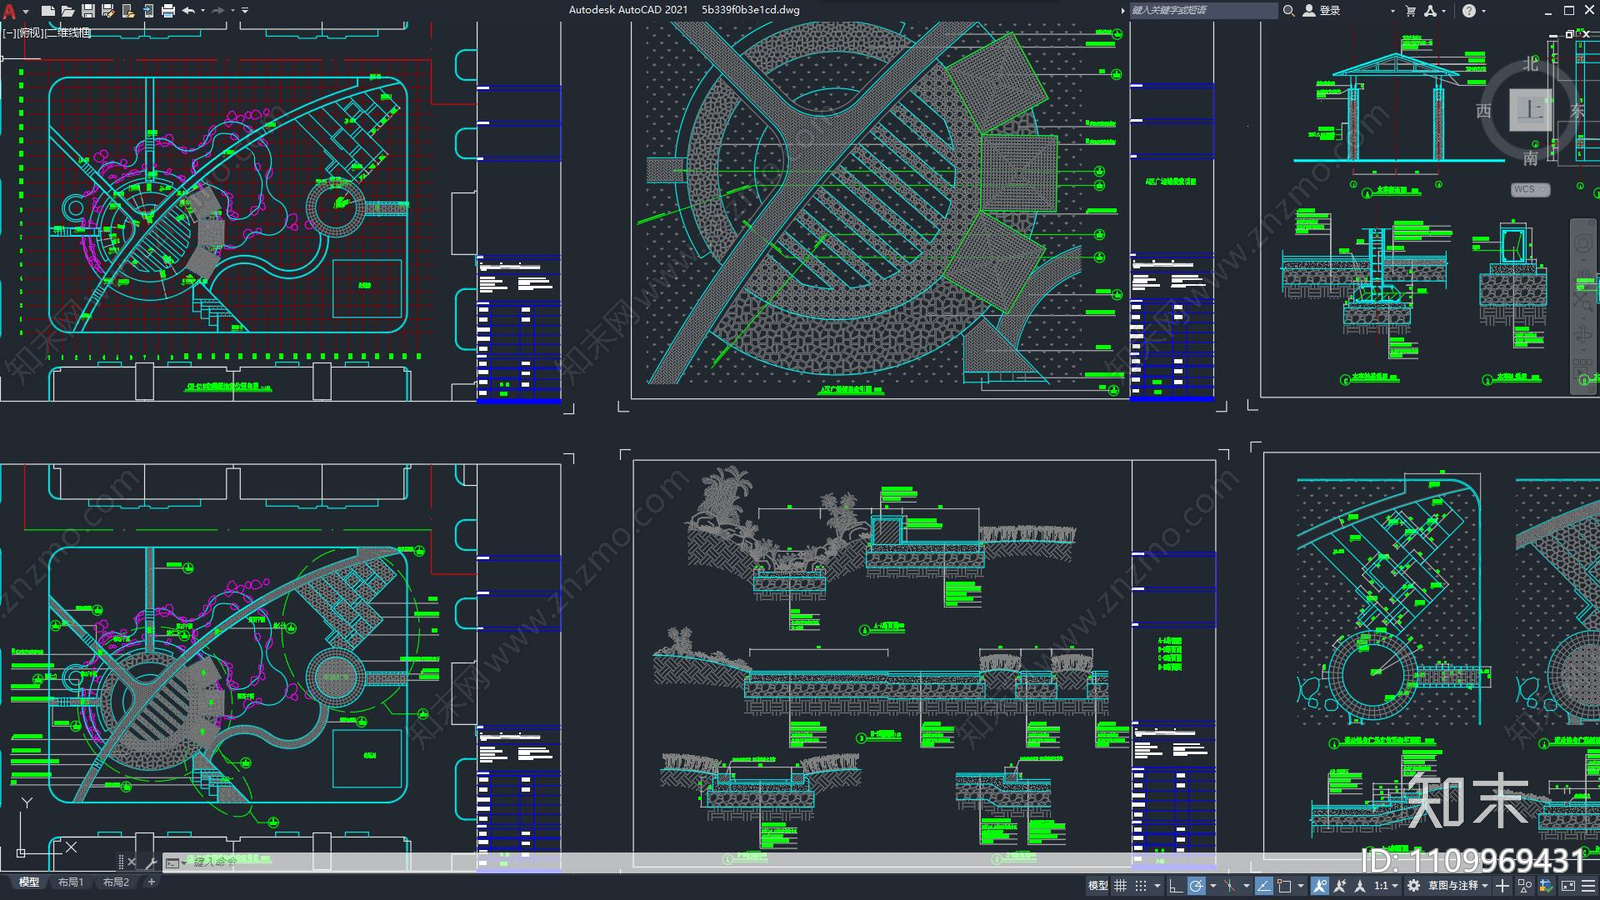Open [俯视] view control menu
The height and width of the screenshot is (900, 1600).
pyautogui.click(x=30, y=33)
